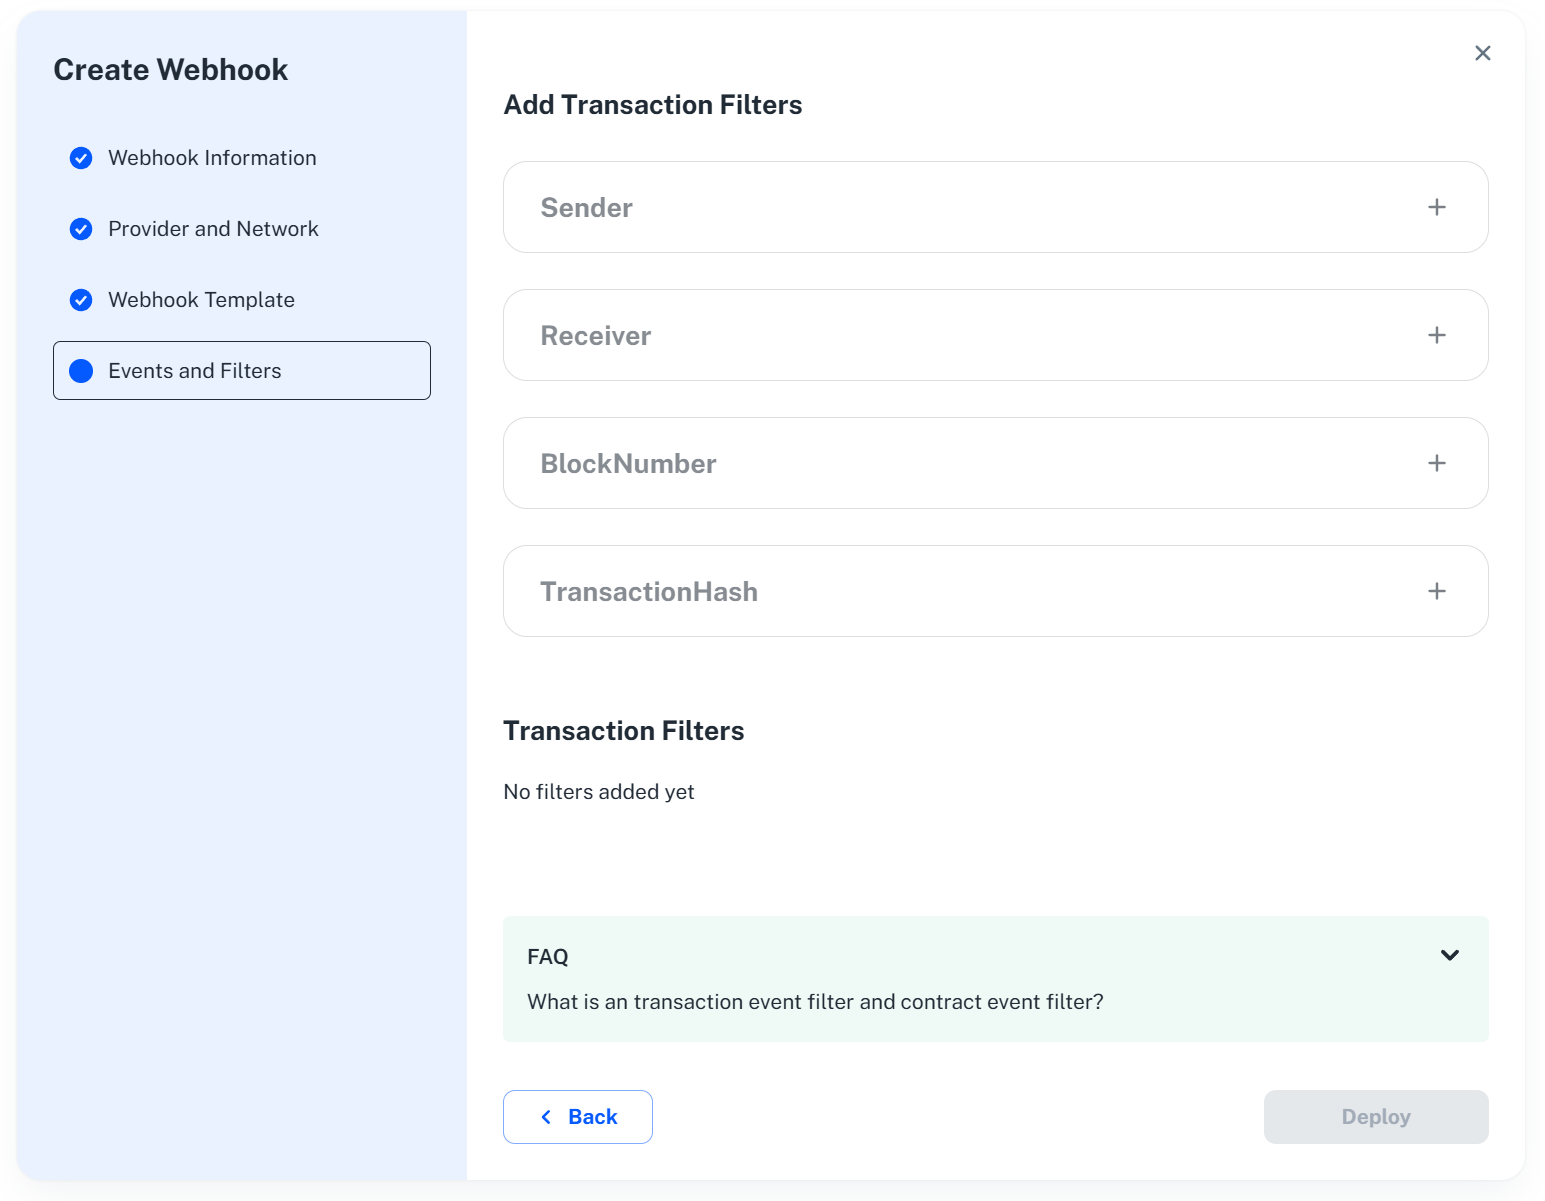The width and height of the screenshot is (1545, 1201).
Task: Click the checkmark icon beside Webhook Template
Action: tap(81, 299)
